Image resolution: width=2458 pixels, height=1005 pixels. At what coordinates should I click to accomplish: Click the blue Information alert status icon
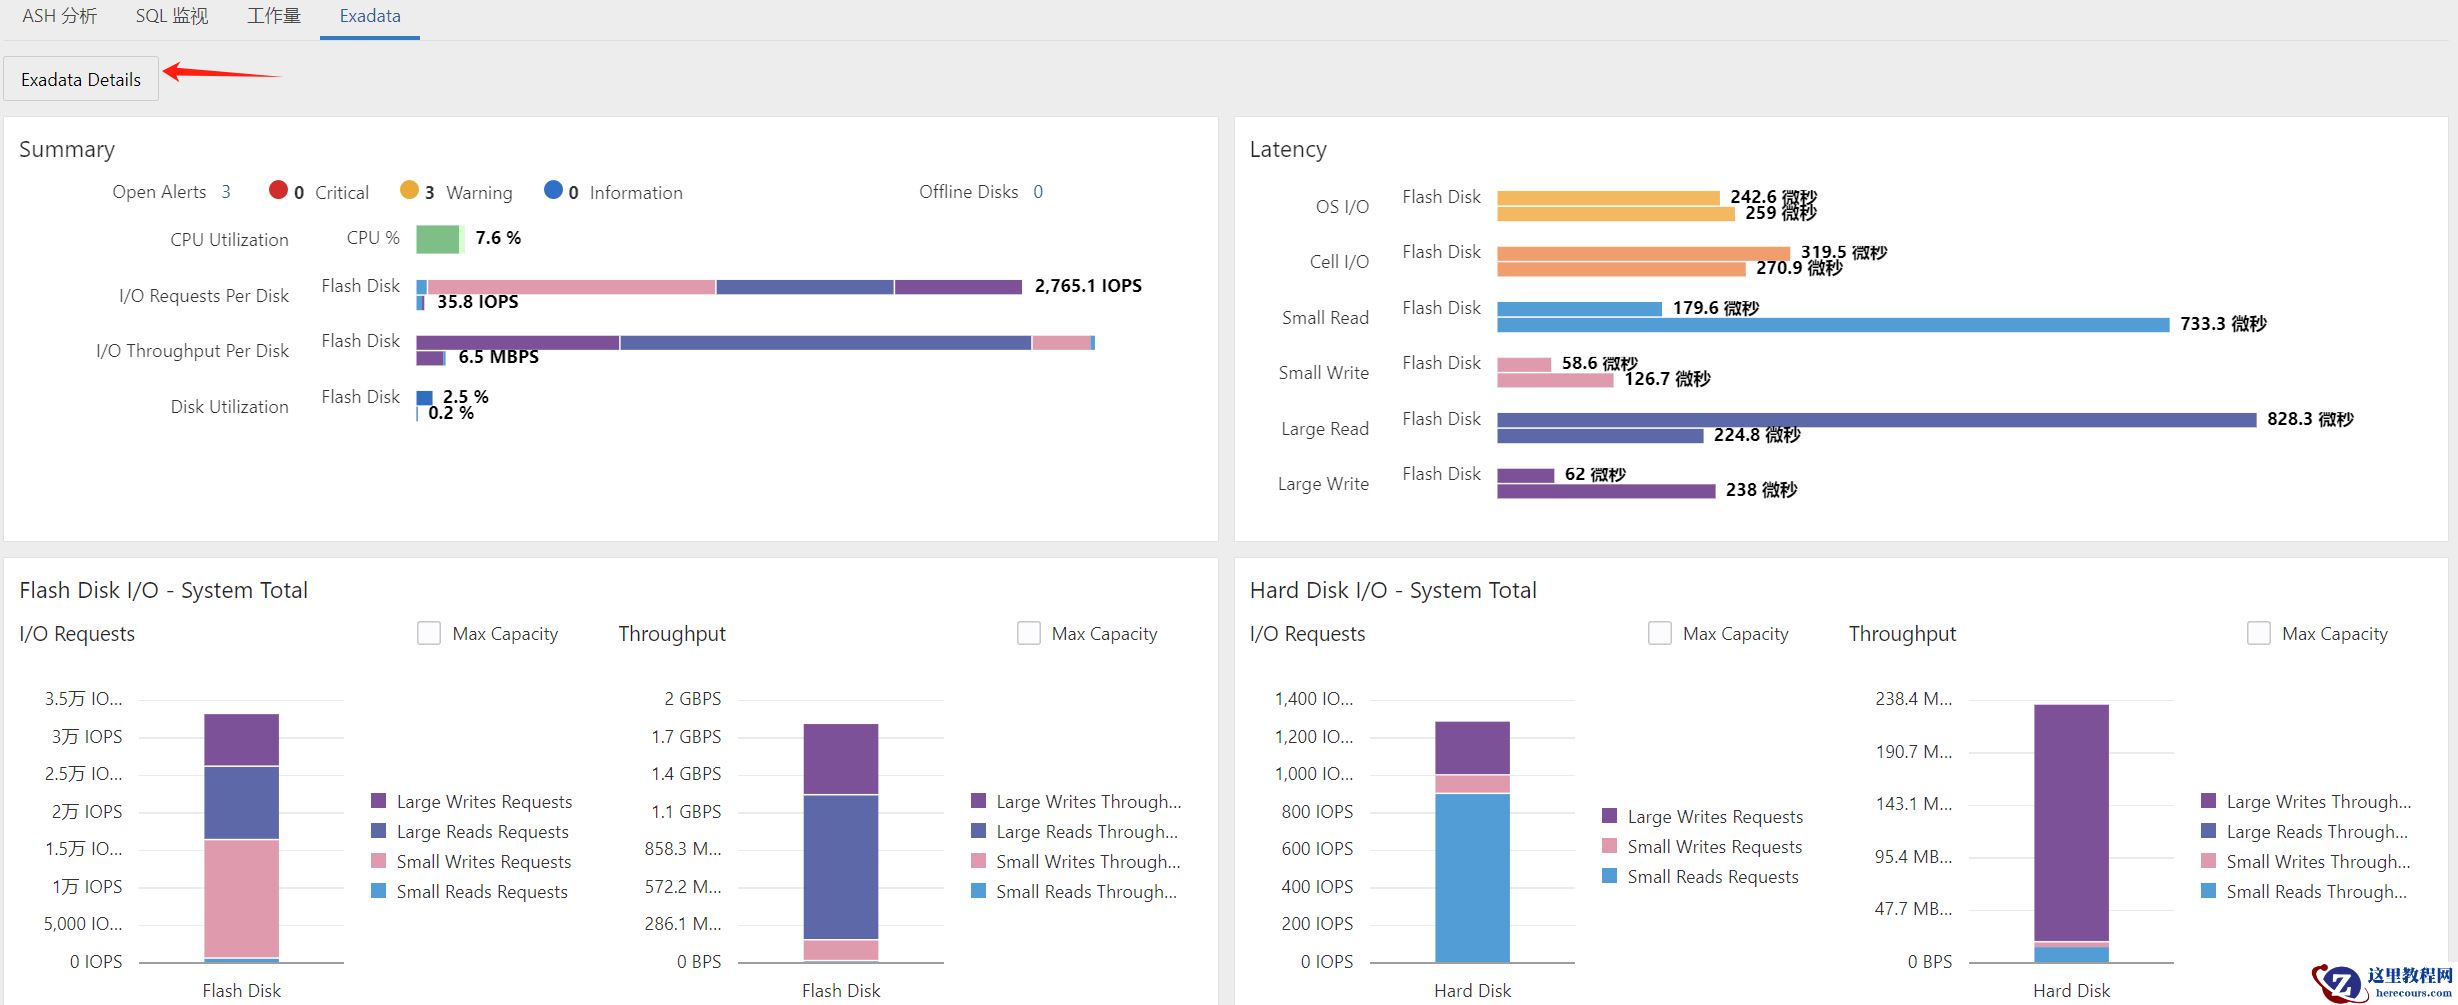pyautogui.click(x=553, y=190)
